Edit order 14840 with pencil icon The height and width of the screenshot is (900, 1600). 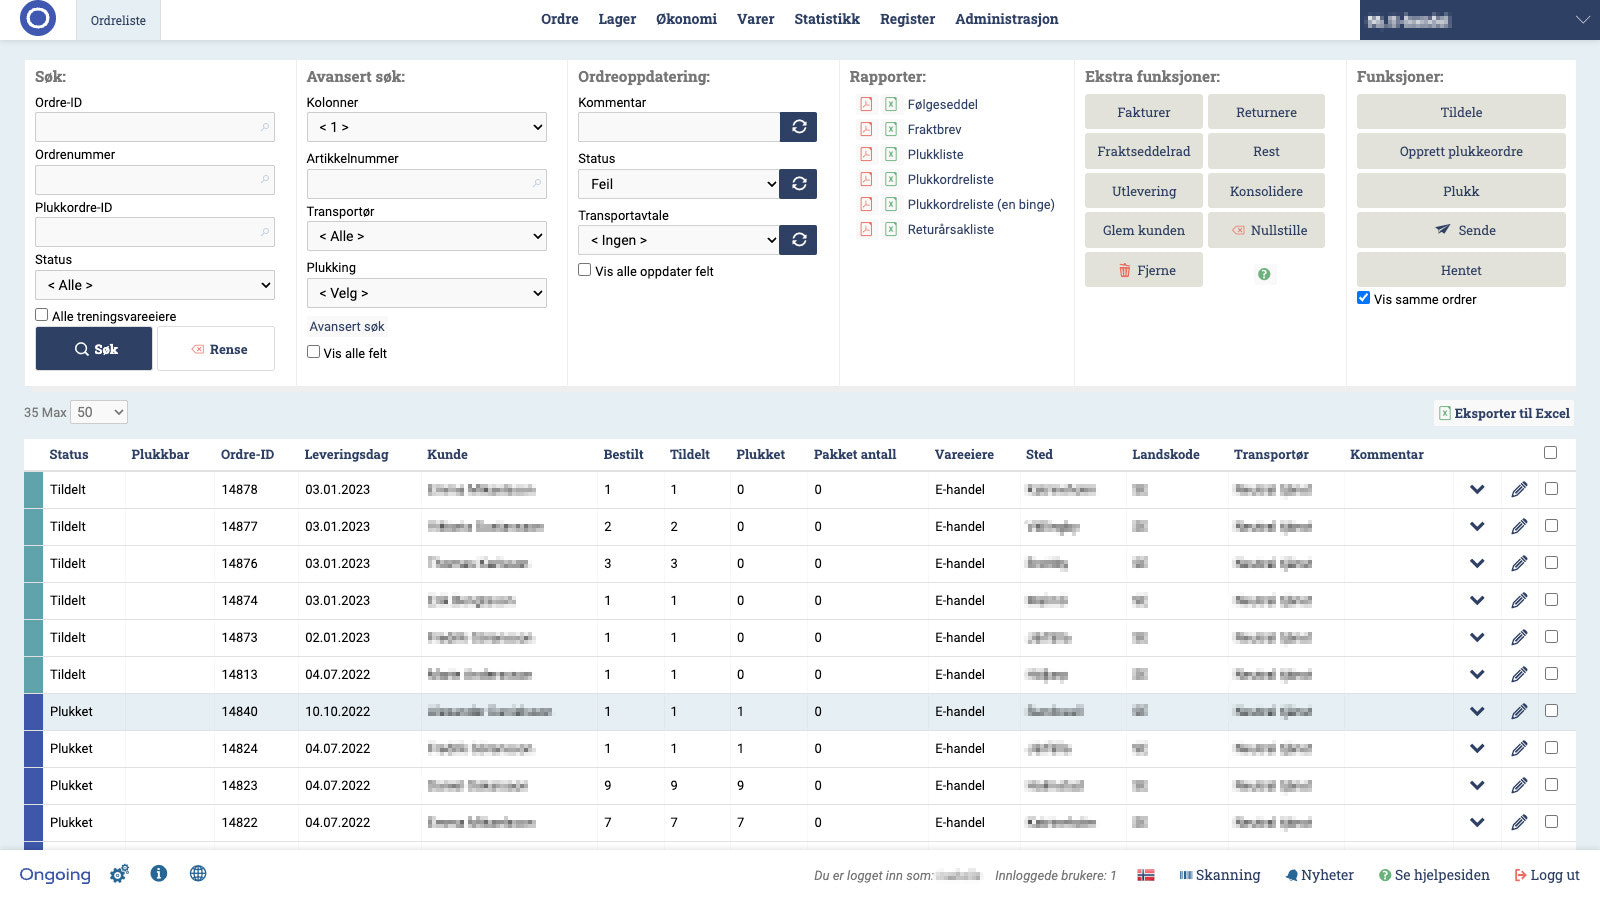(x=1519, y=711)
